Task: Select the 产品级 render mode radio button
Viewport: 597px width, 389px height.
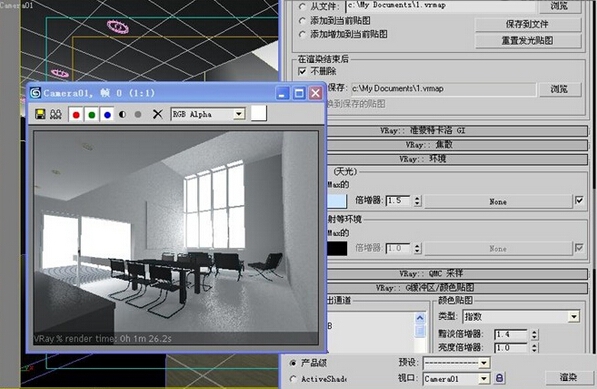Action: click(x=292, y=363)
